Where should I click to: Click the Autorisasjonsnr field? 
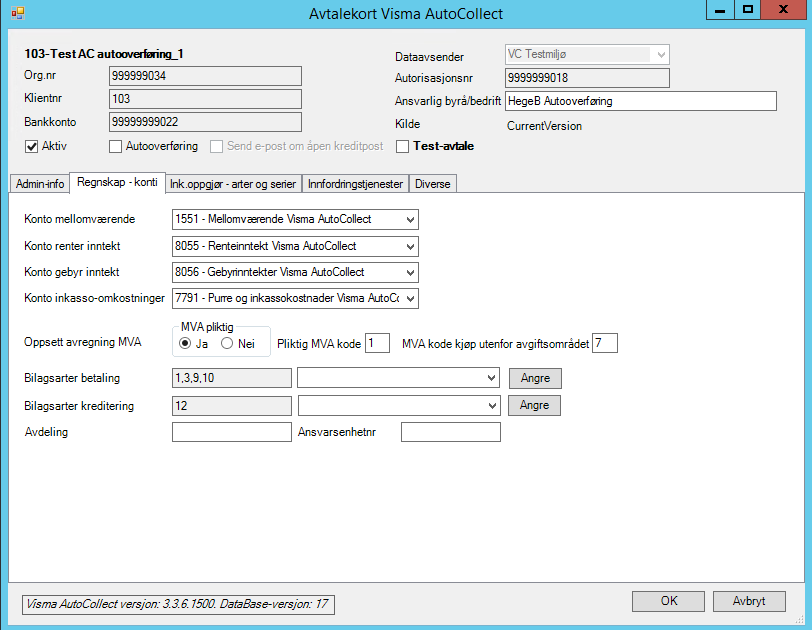click(587, 78)
